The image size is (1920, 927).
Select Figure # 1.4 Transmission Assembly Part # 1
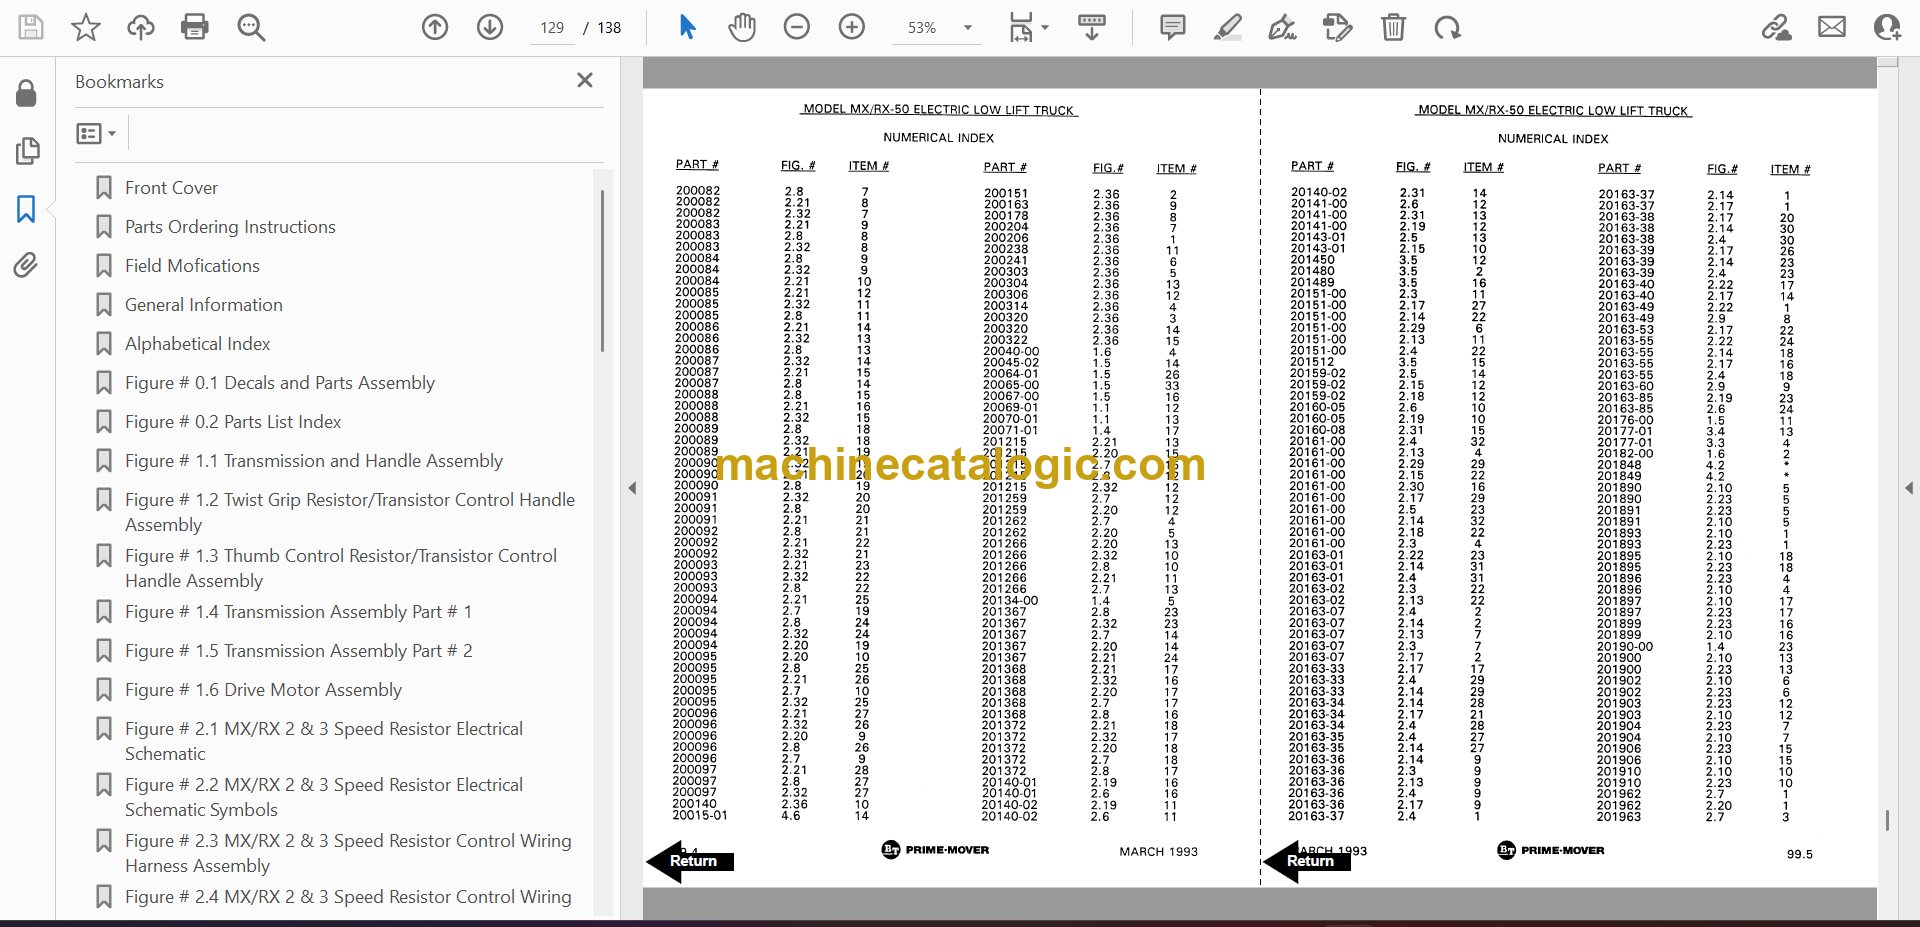pyautogui.click(x=298, y=612)
